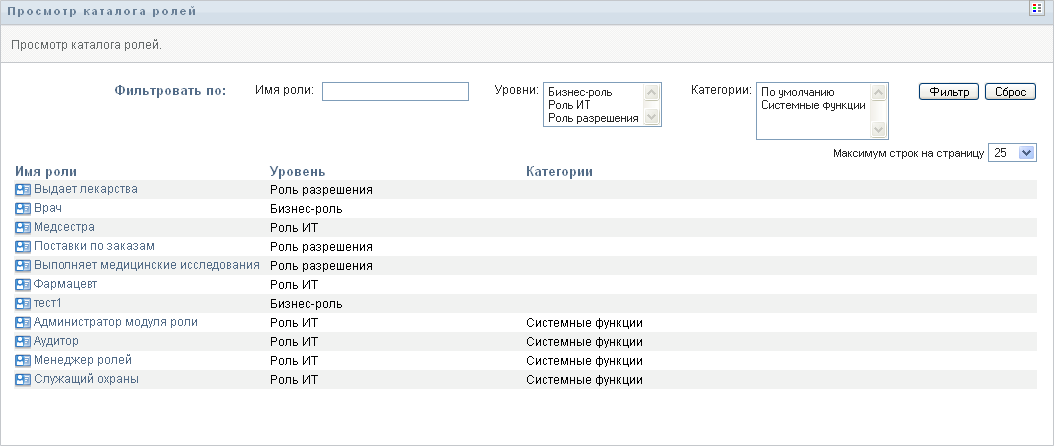Click the role icon beside Аудитор
The image size is (1054, 446).
tap(23, 341)
